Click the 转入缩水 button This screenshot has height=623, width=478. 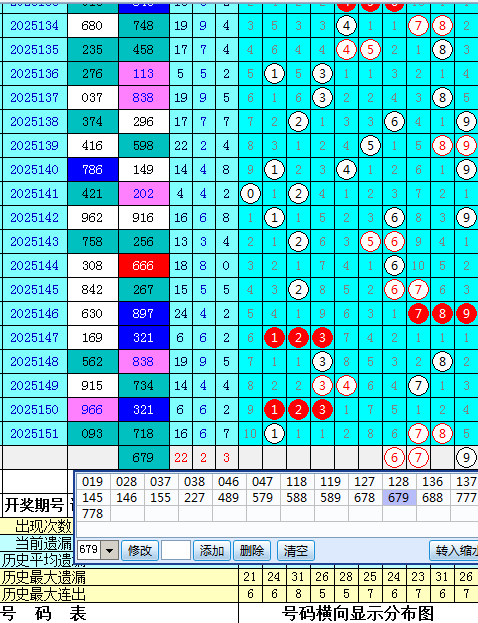454,550
